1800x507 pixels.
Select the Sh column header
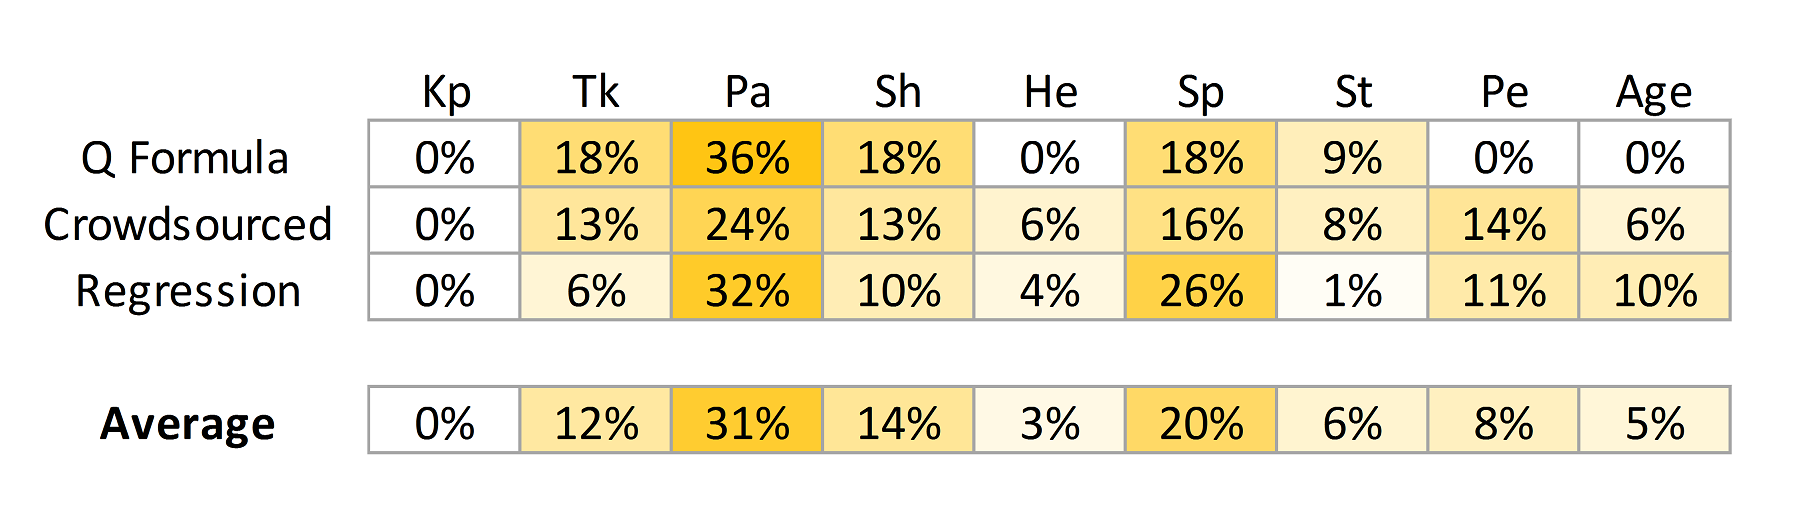[898, 92]
